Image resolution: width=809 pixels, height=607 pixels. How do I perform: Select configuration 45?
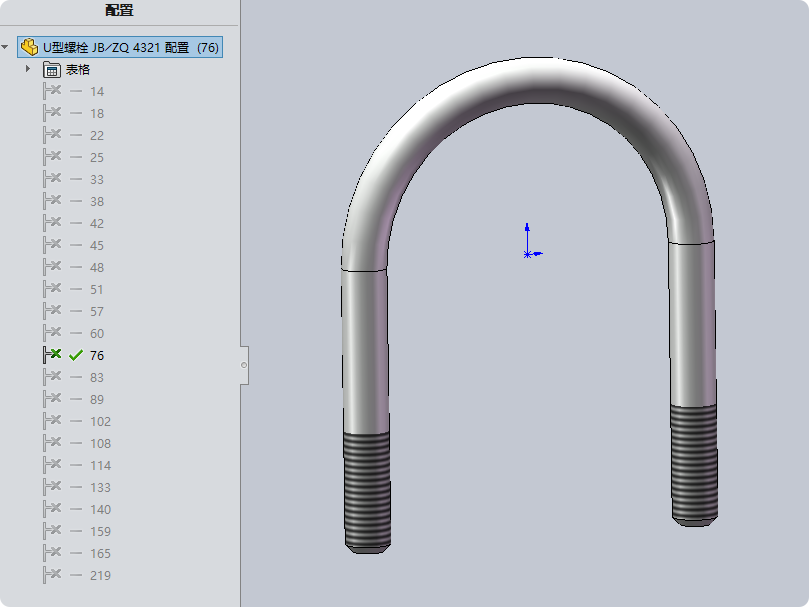(x=97, y=245)
